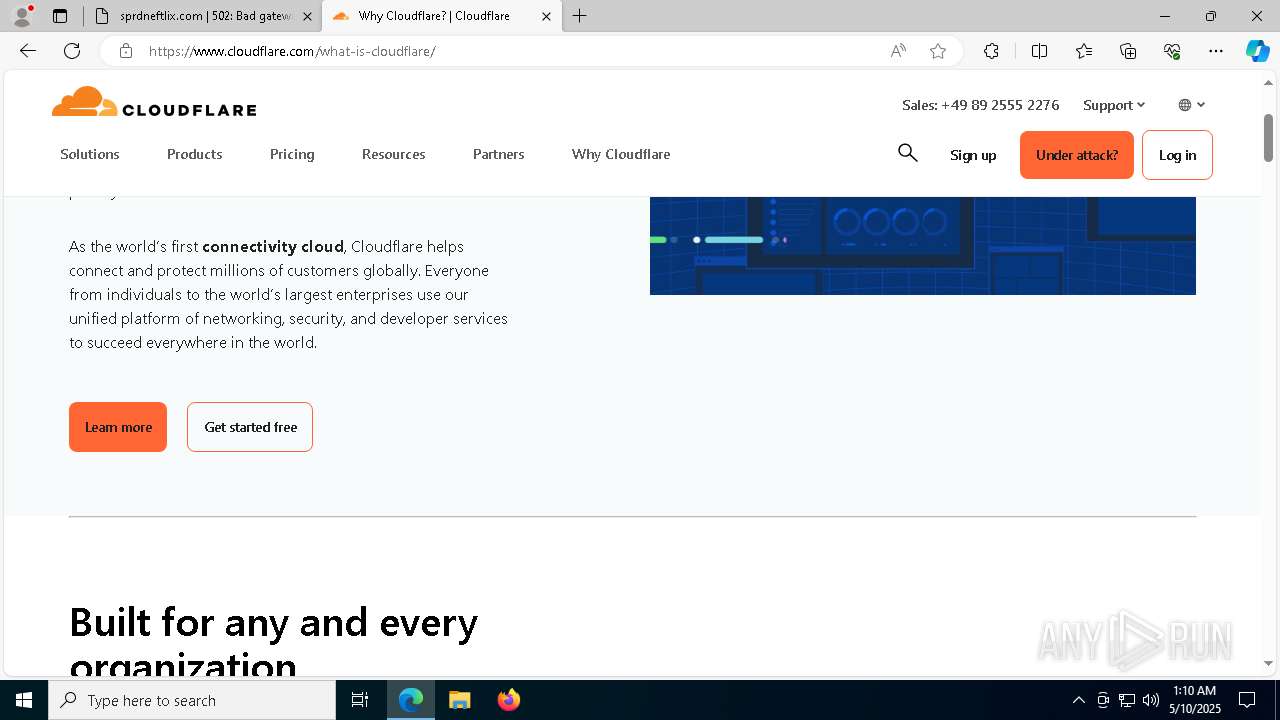The image size is (1280, 720).
Task: Click the Log in button
Action: [1177, 155]
